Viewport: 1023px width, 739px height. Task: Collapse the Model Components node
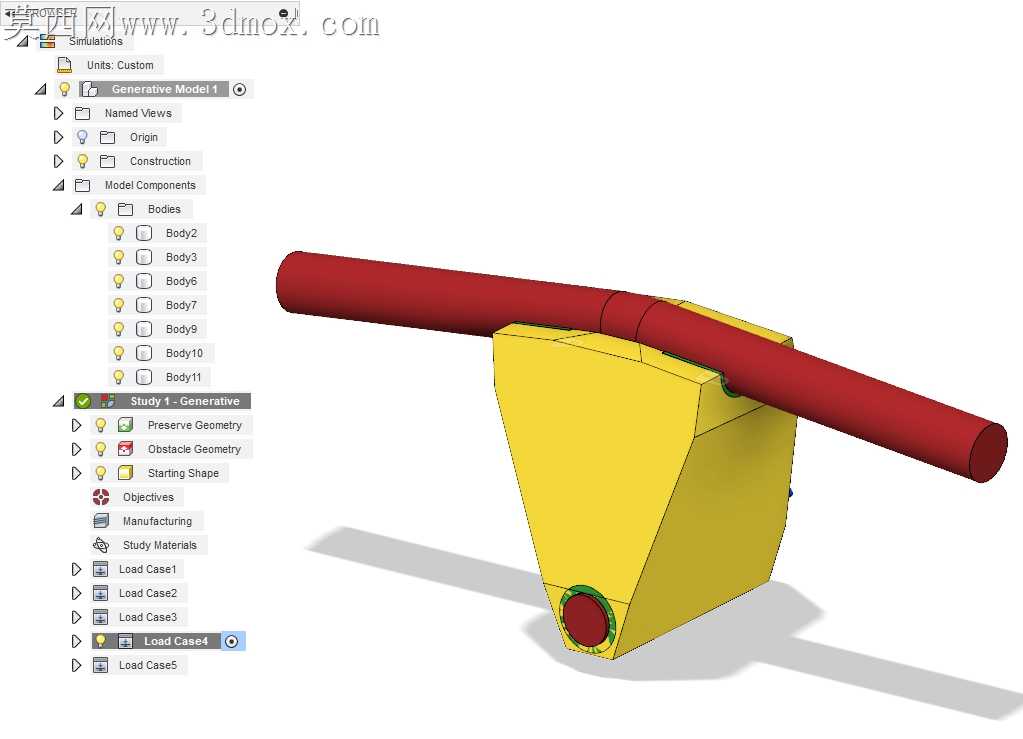pyautogui.click(x=59, y=185)
